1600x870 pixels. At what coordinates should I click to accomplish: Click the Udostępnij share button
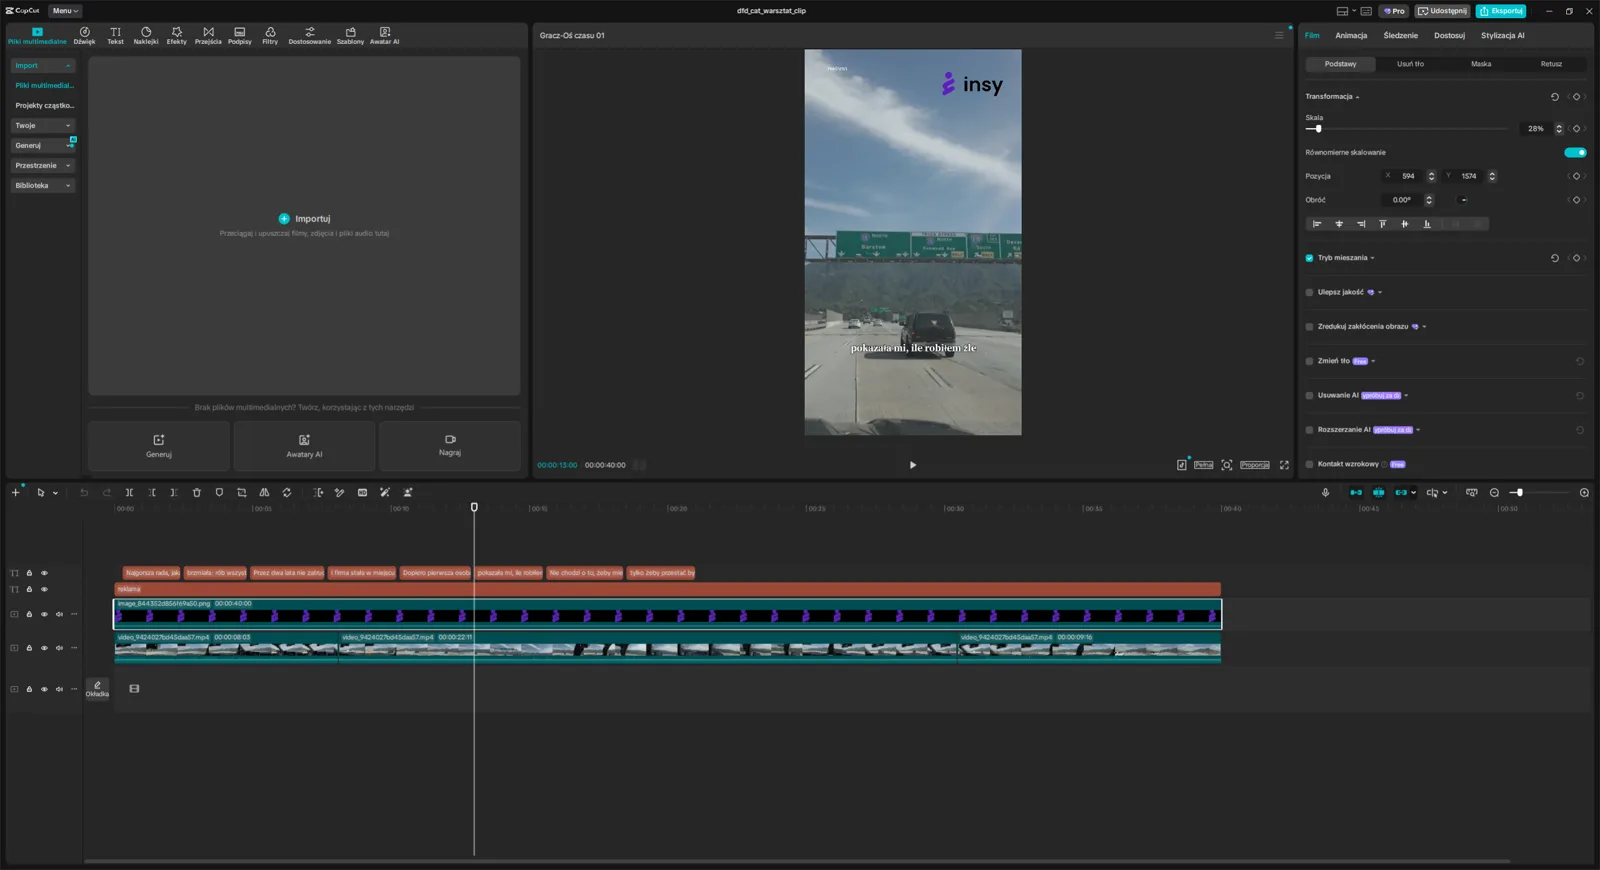coord(1442,11)
